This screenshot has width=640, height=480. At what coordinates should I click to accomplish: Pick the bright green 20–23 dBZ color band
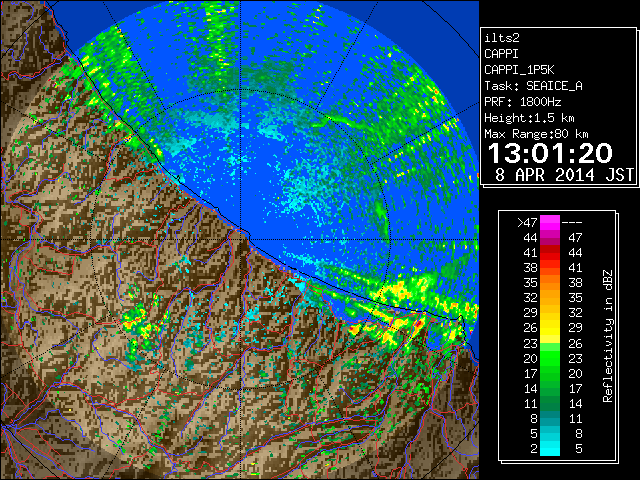[x=550, y=358]
